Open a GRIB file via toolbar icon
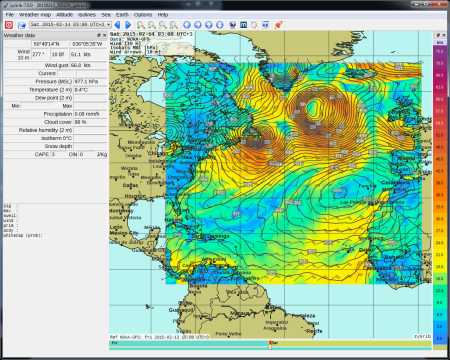 point(22,25)
